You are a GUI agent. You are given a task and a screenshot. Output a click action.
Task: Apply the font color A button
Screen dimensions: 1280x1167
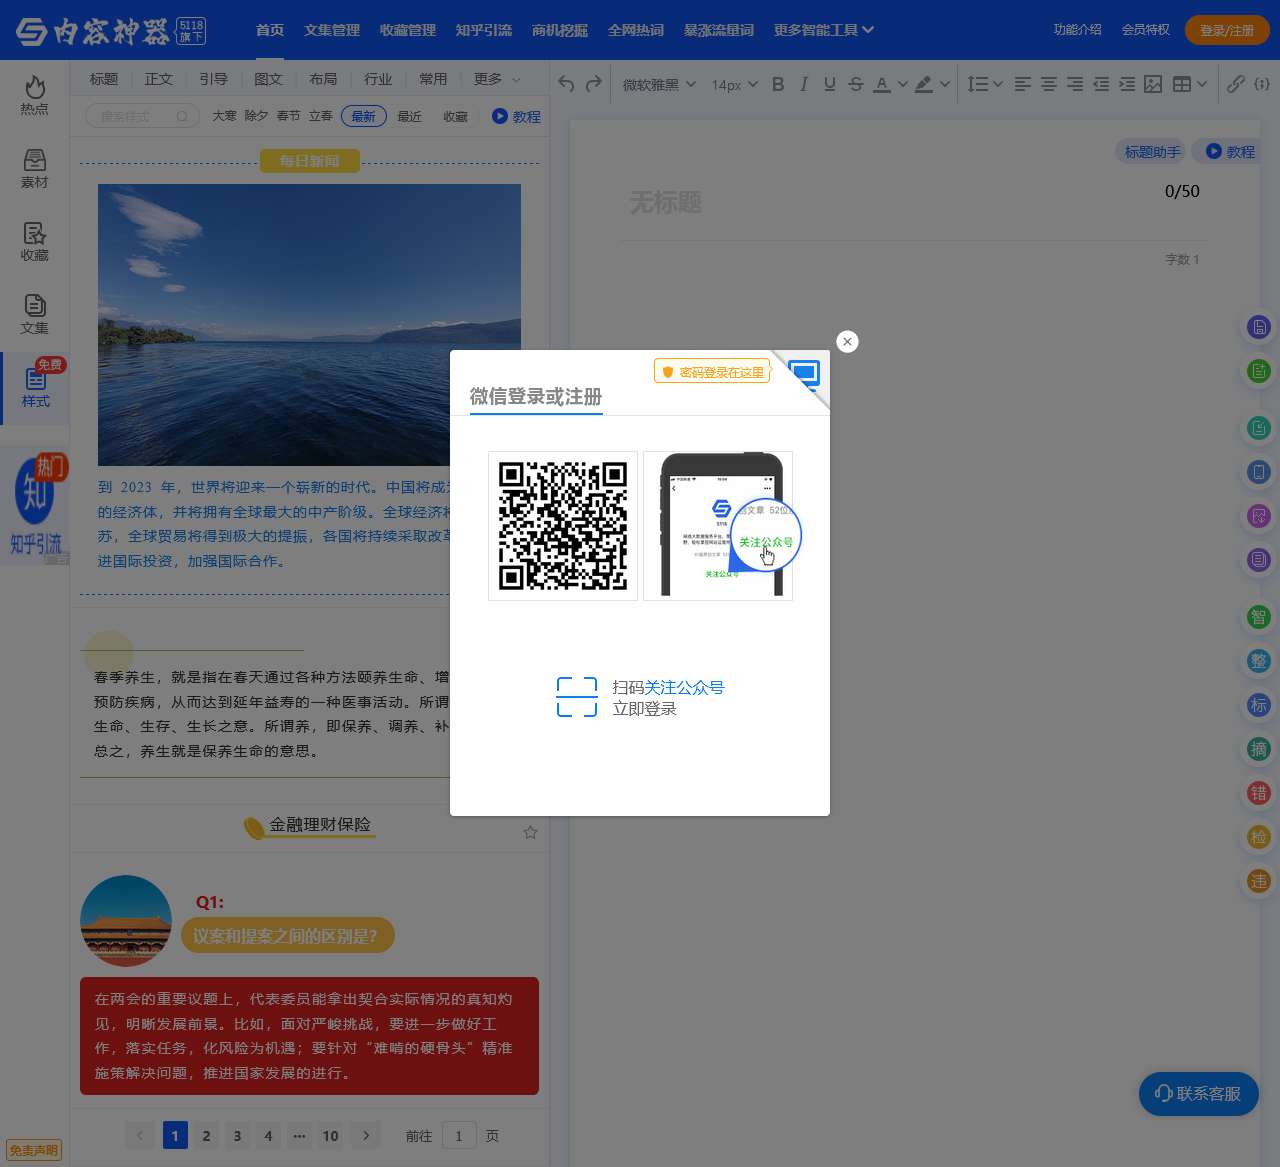tap(881, 85)
